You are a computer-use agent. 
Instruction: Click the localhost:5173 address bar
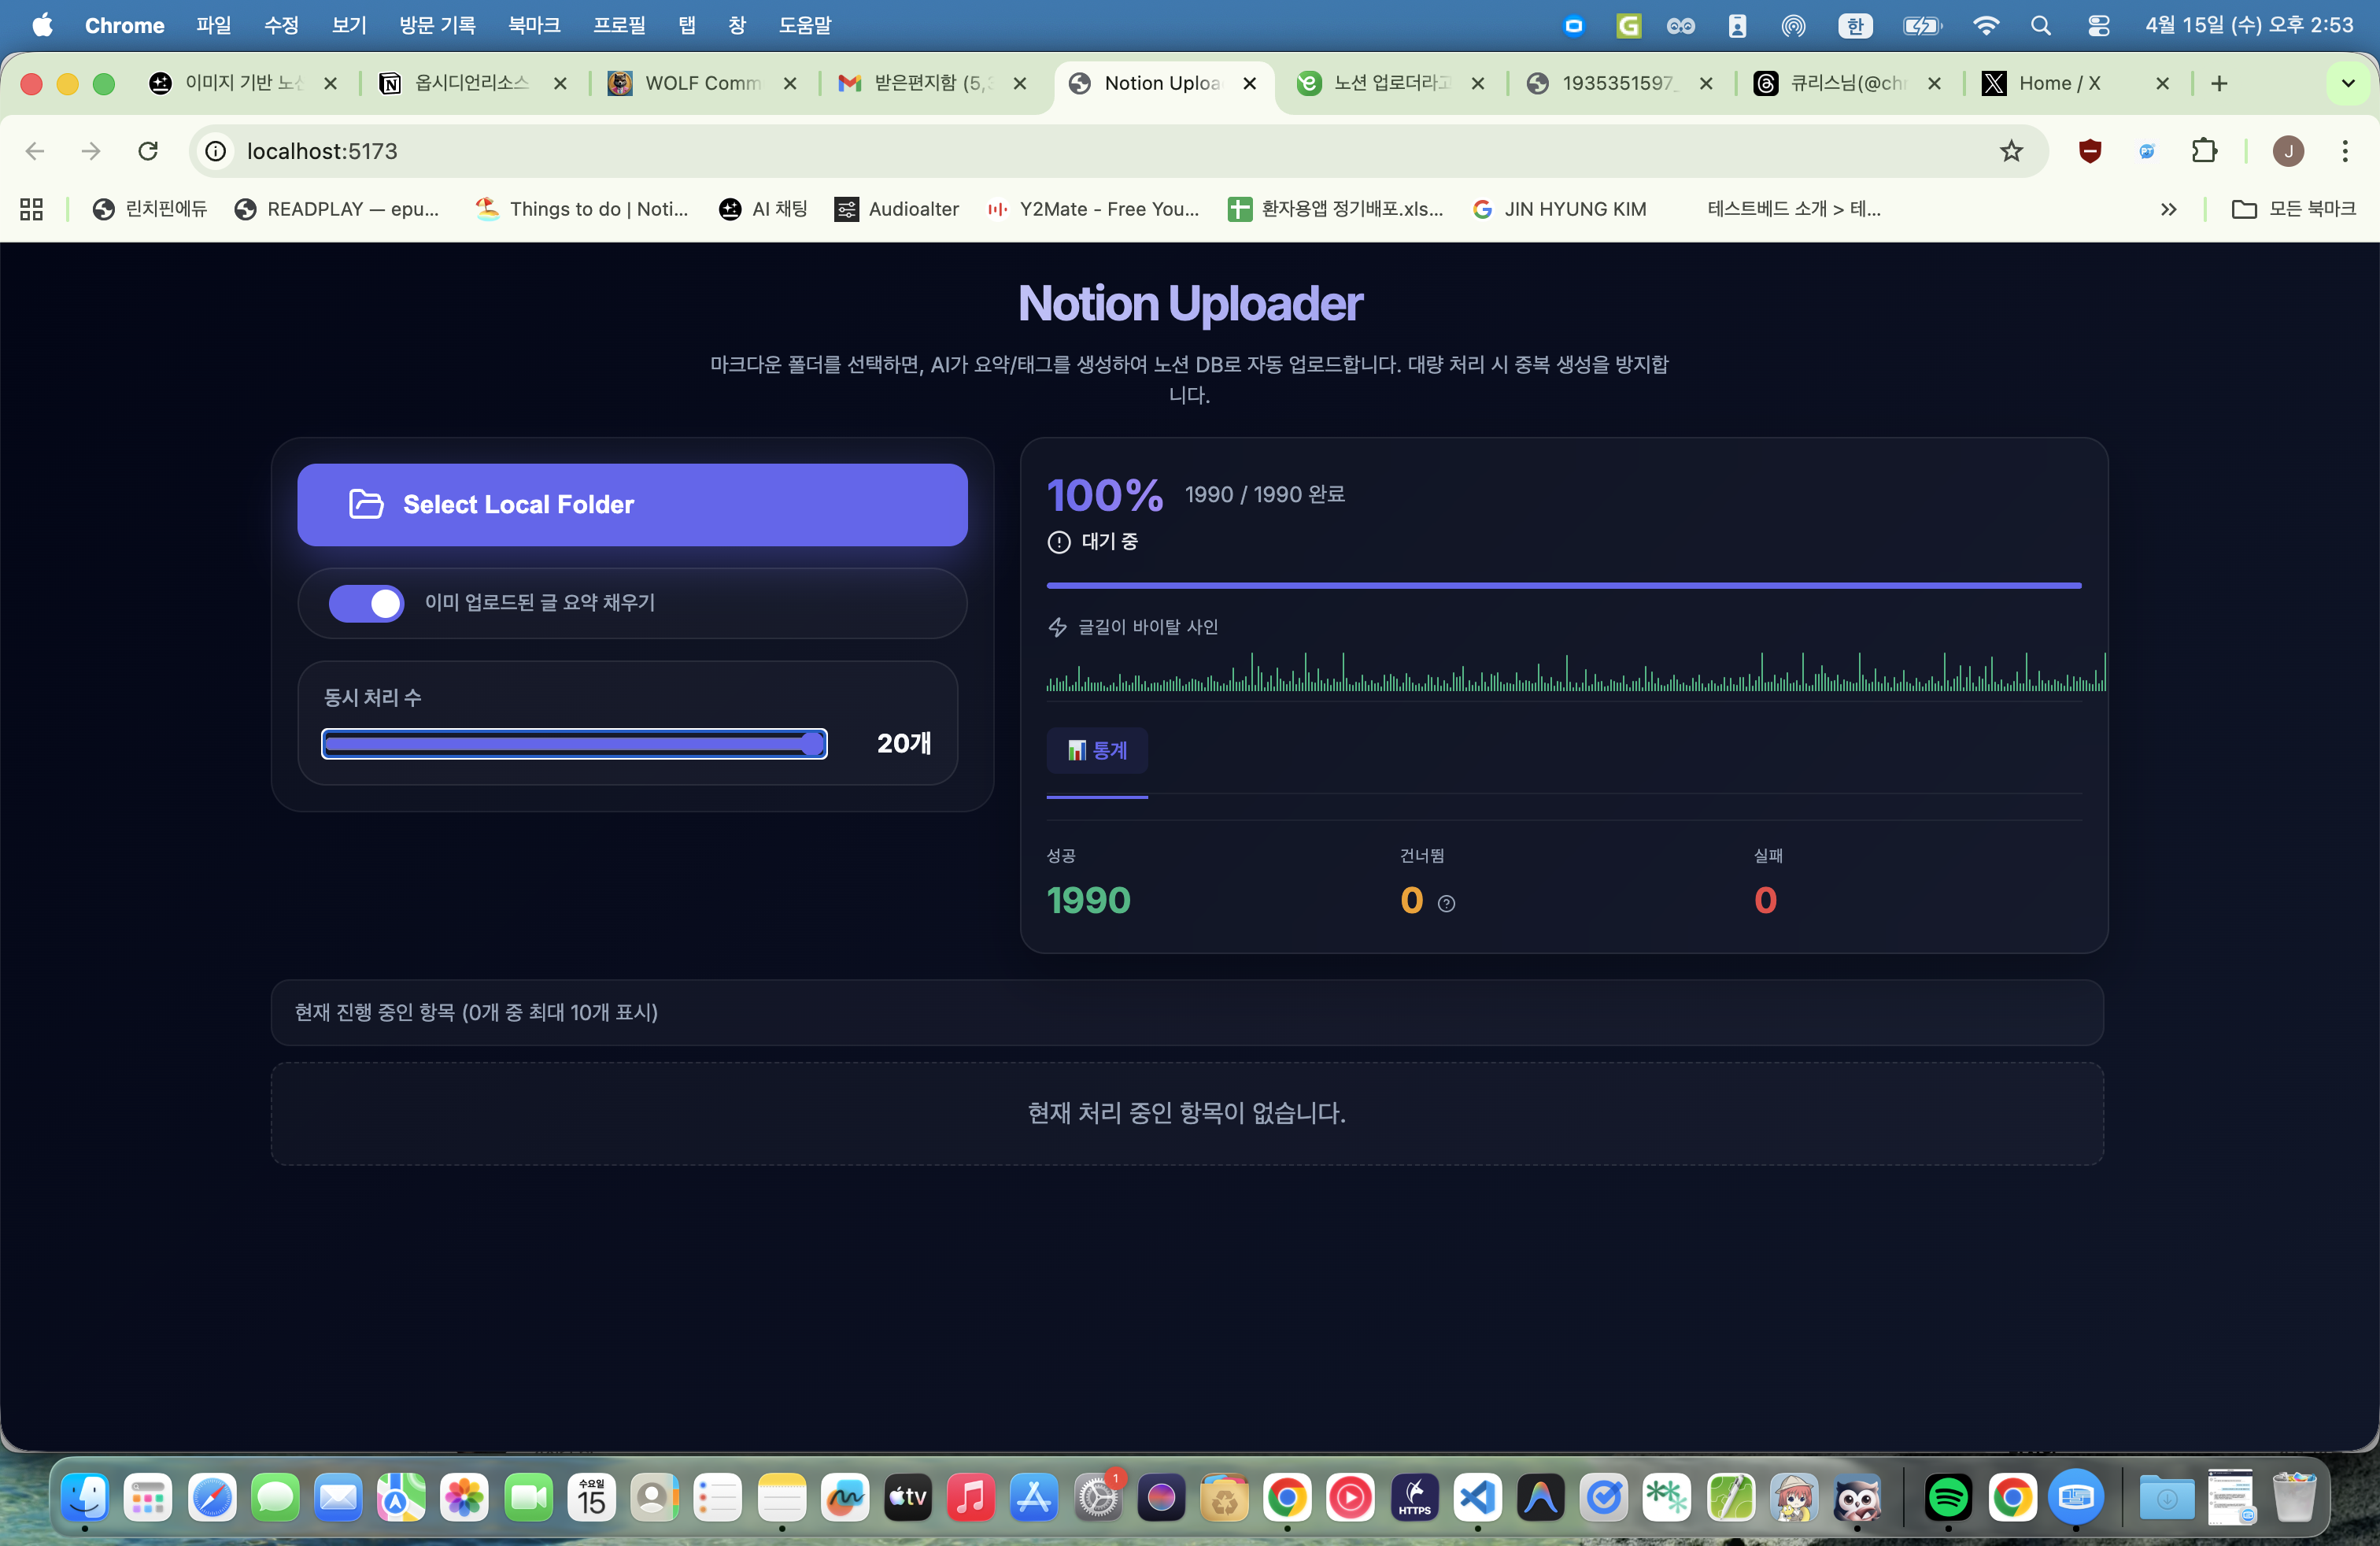pos(1100,151)
